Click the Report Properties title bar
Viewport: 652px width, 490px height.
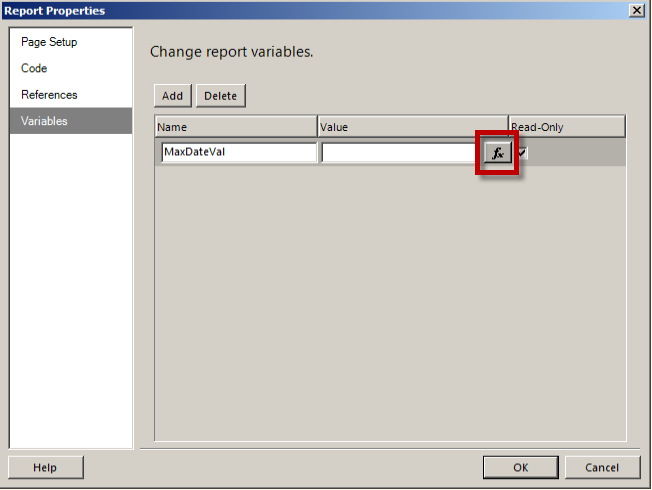coord(300,10)
